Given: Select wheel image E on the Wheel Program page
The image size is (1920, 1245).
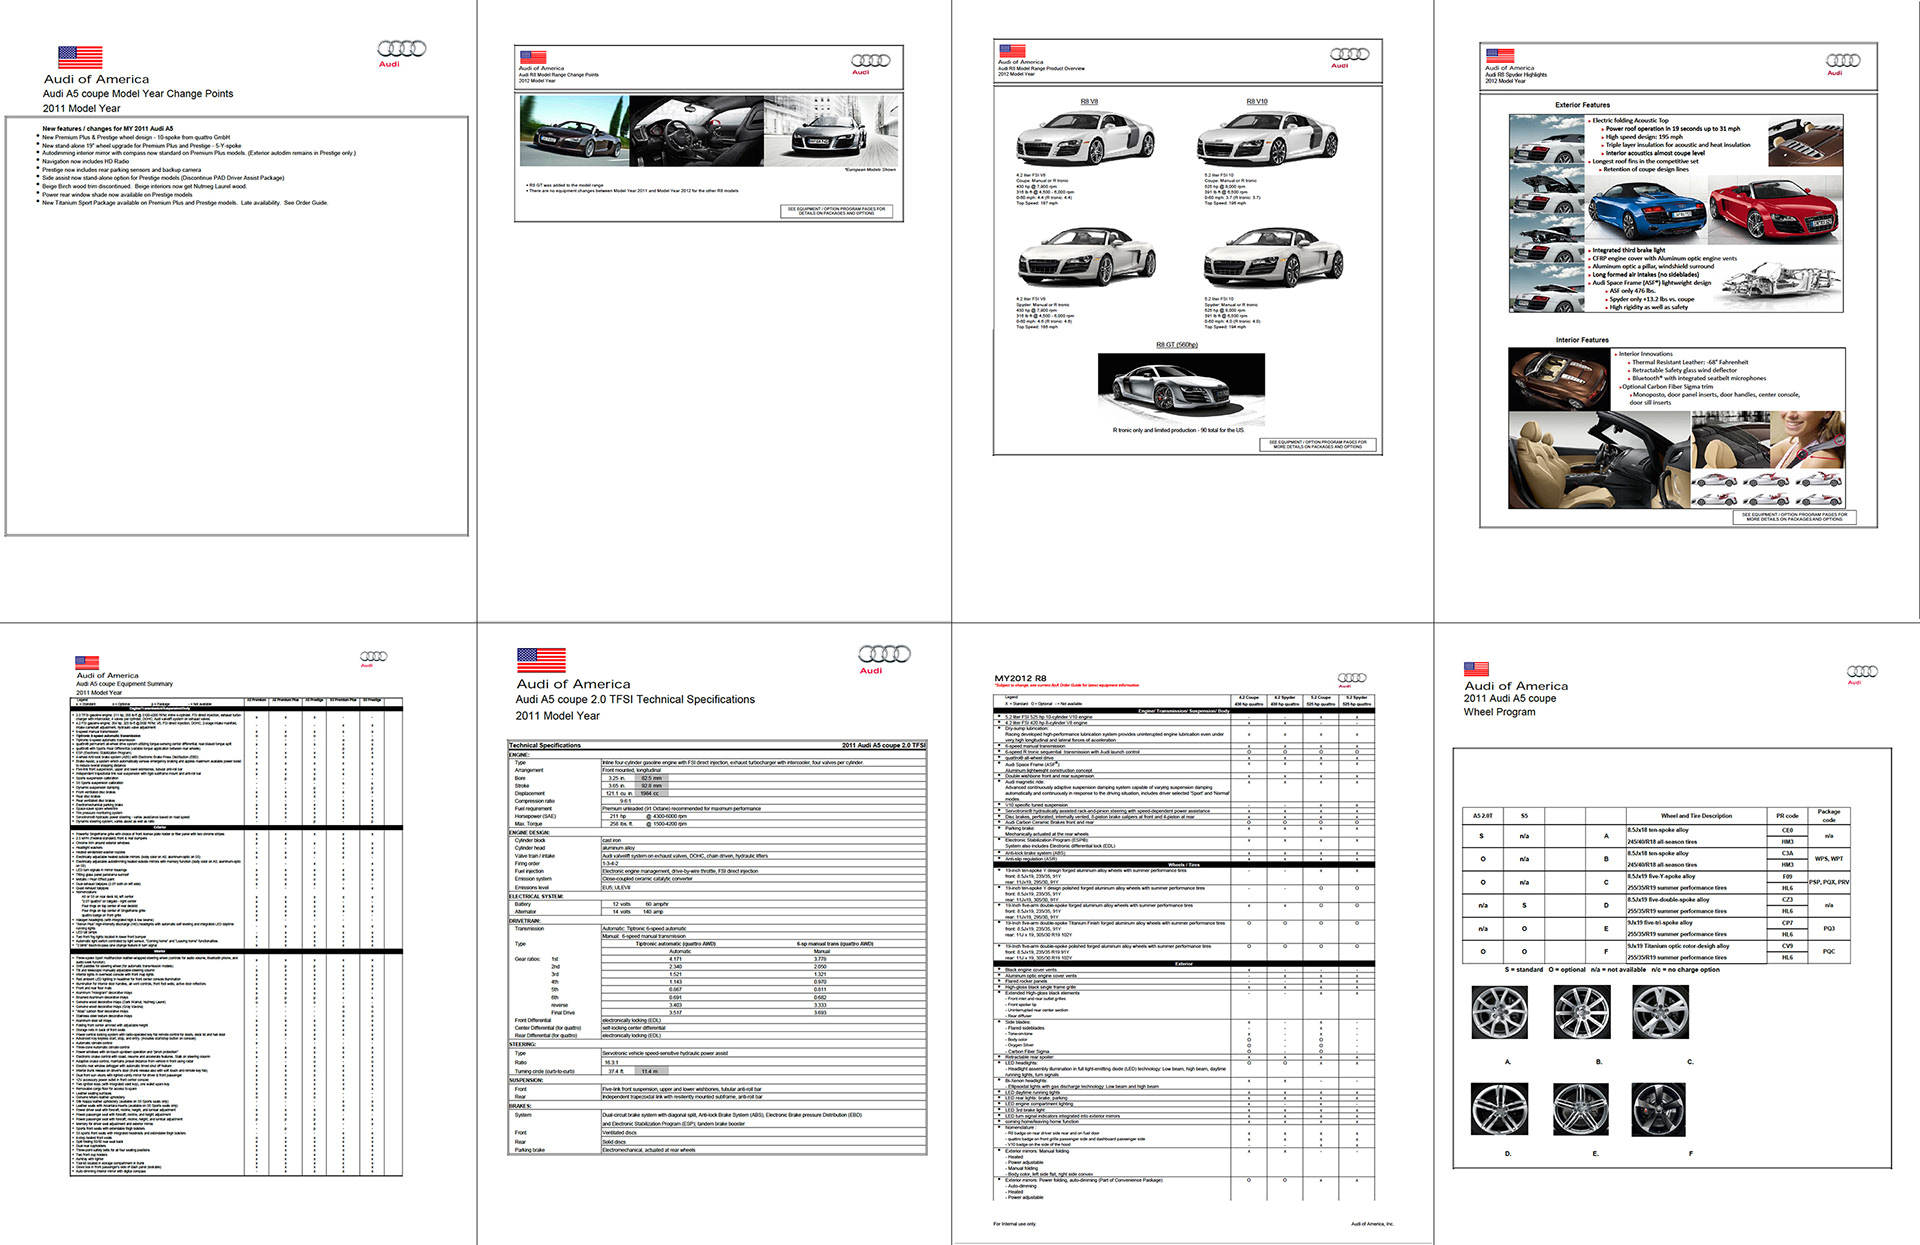Looking at the screenshot, I should click(1581, 1109).
